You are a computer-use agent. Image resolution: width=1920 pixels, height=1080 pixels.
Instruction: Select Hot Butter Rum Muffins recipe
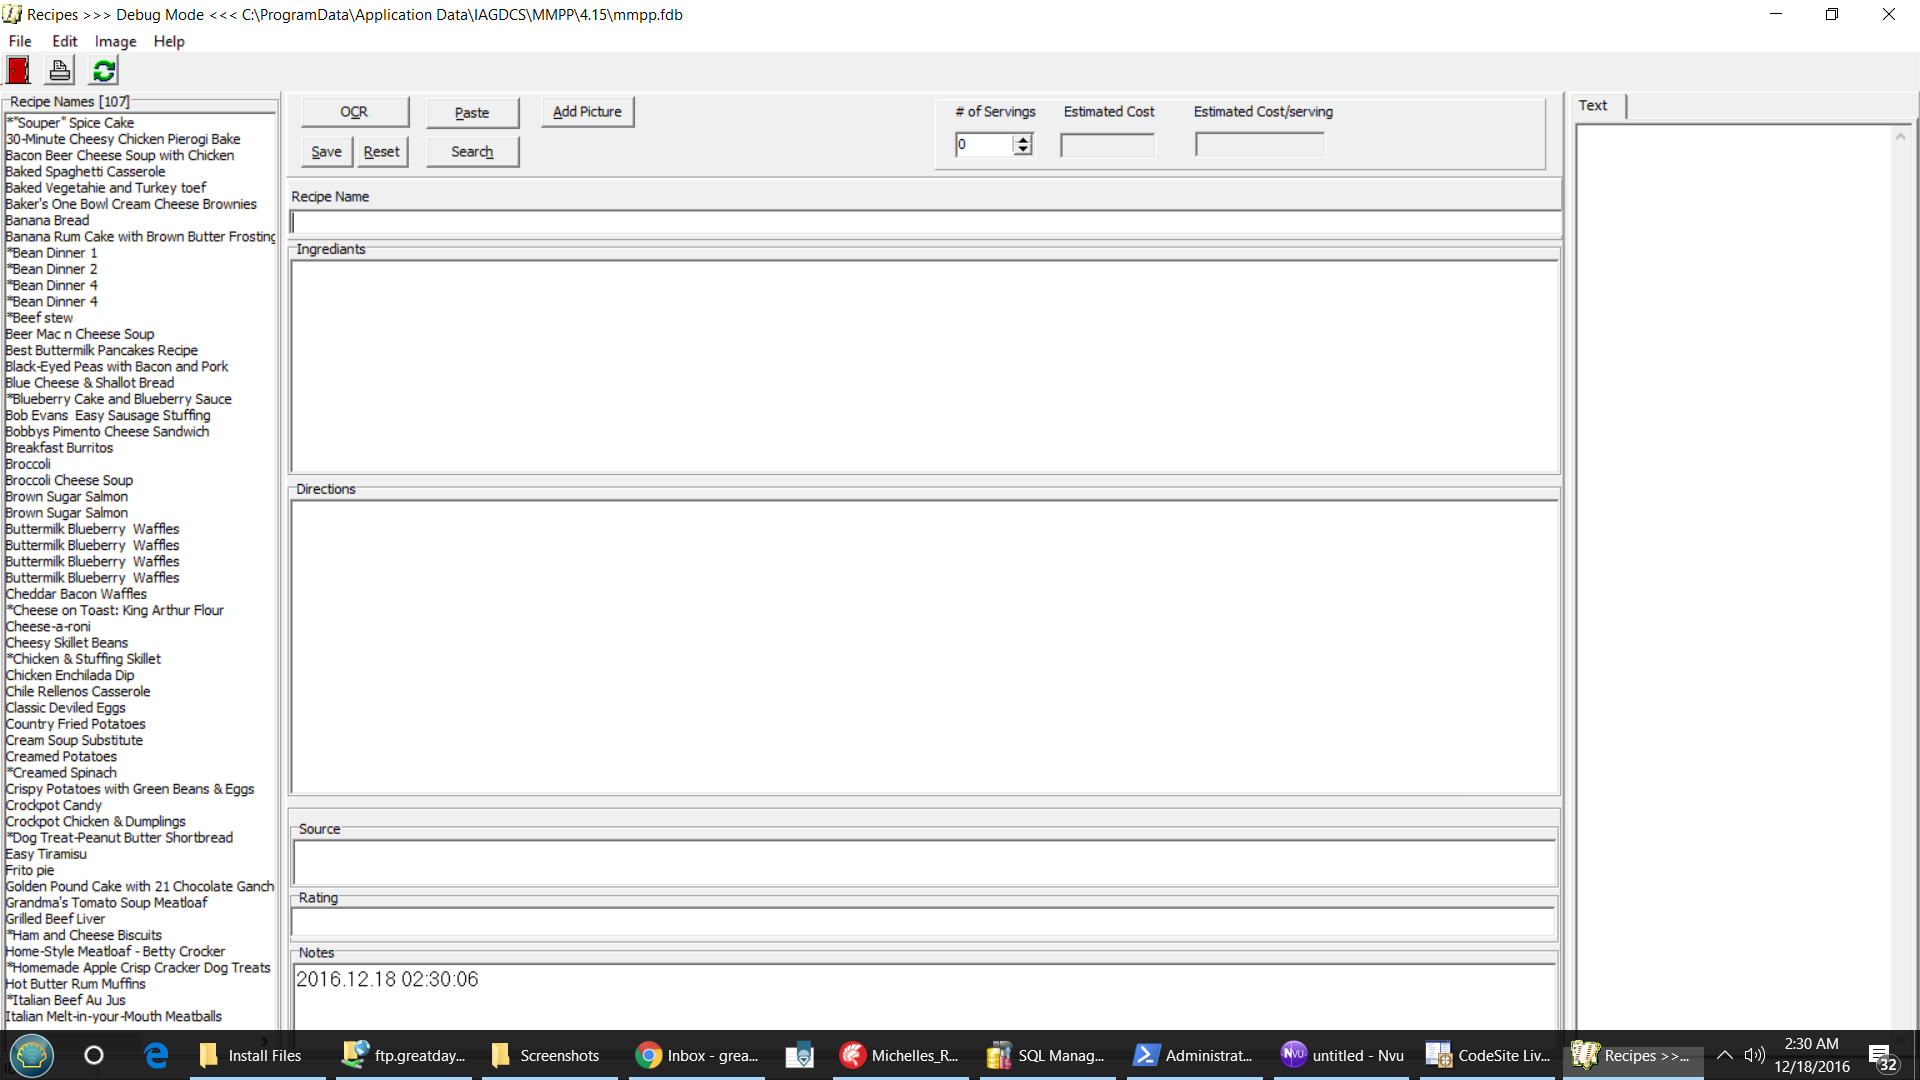tap(75, 984)
